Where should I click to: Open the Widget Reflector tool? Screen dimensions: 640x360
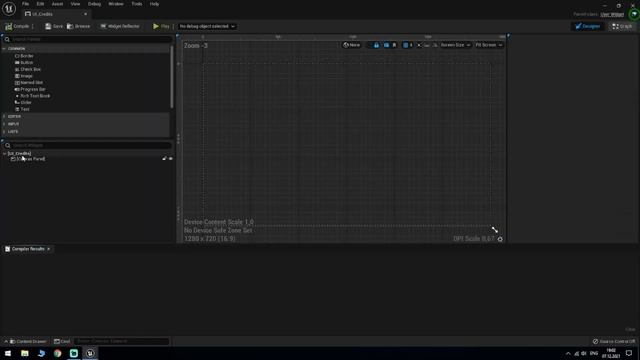(120, 26)
